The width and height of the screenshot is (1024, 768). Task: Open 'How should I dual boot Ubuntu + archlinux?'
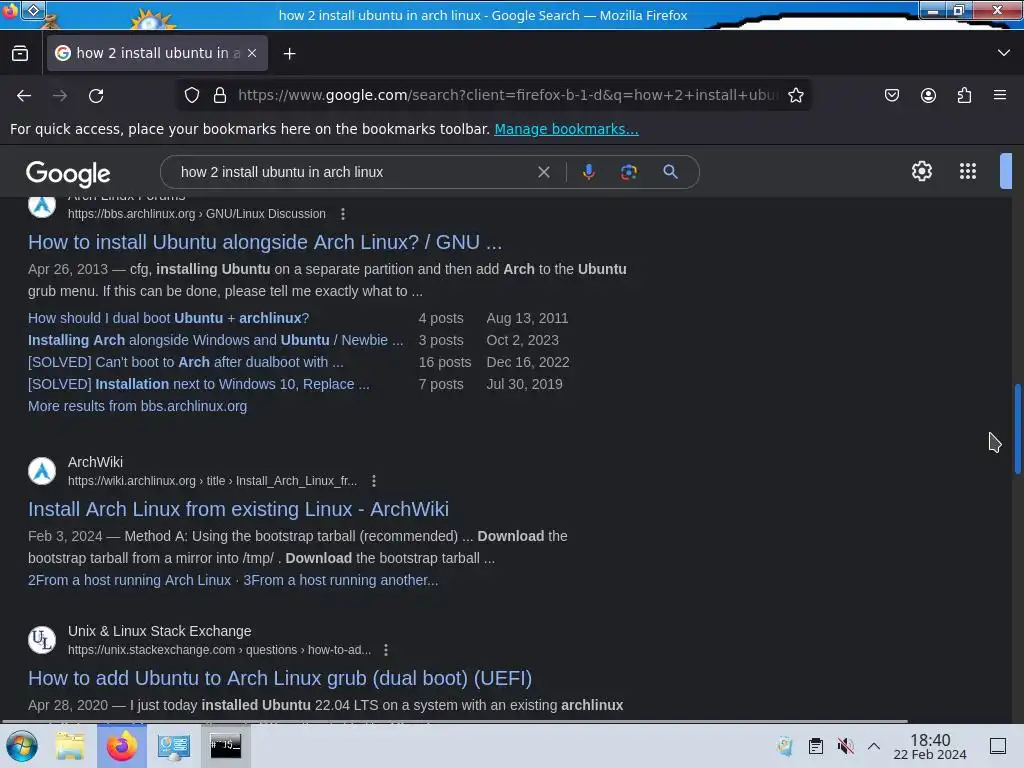tap(168, 318)
